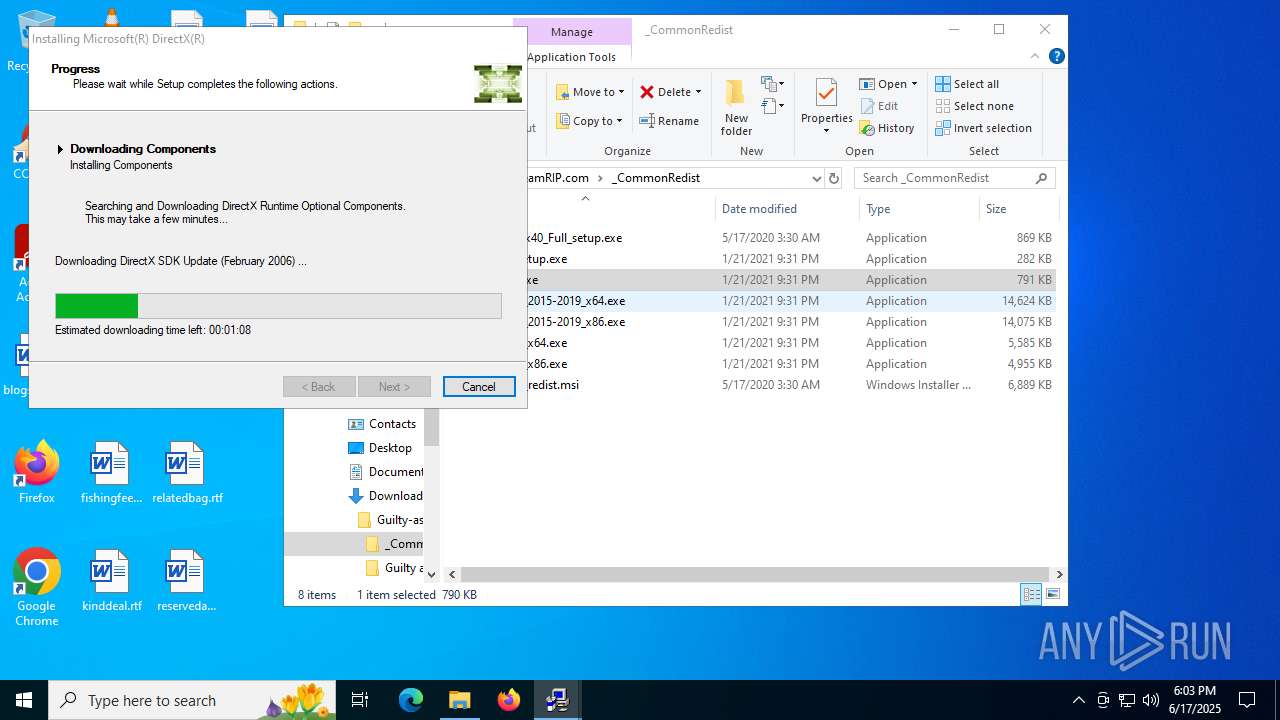
Task: Click the _CommonRedist breadcrumb in the address bar
Action: pyautogui.click(x=656, y=178)
